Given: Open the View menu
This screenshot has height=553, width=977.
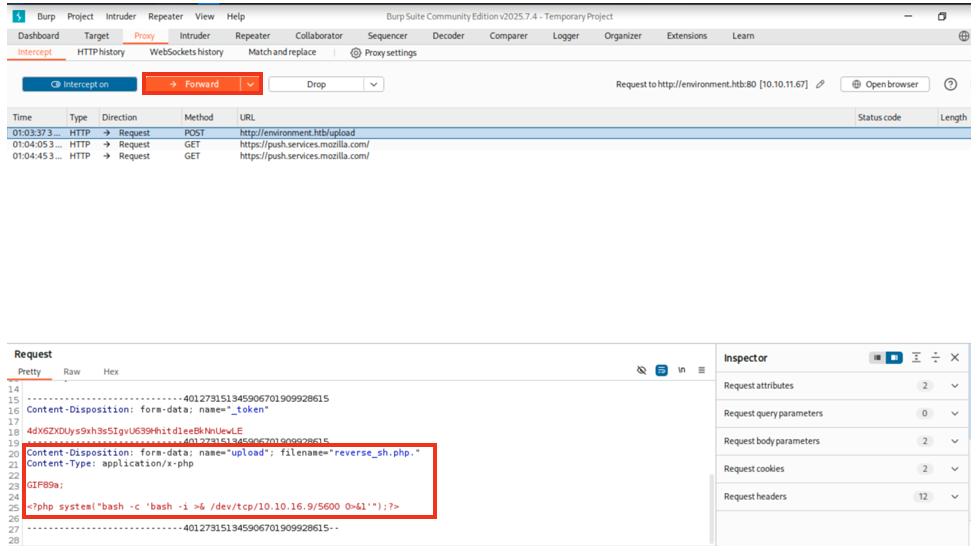Looking at the screenshot, I should tap(204, 17).
